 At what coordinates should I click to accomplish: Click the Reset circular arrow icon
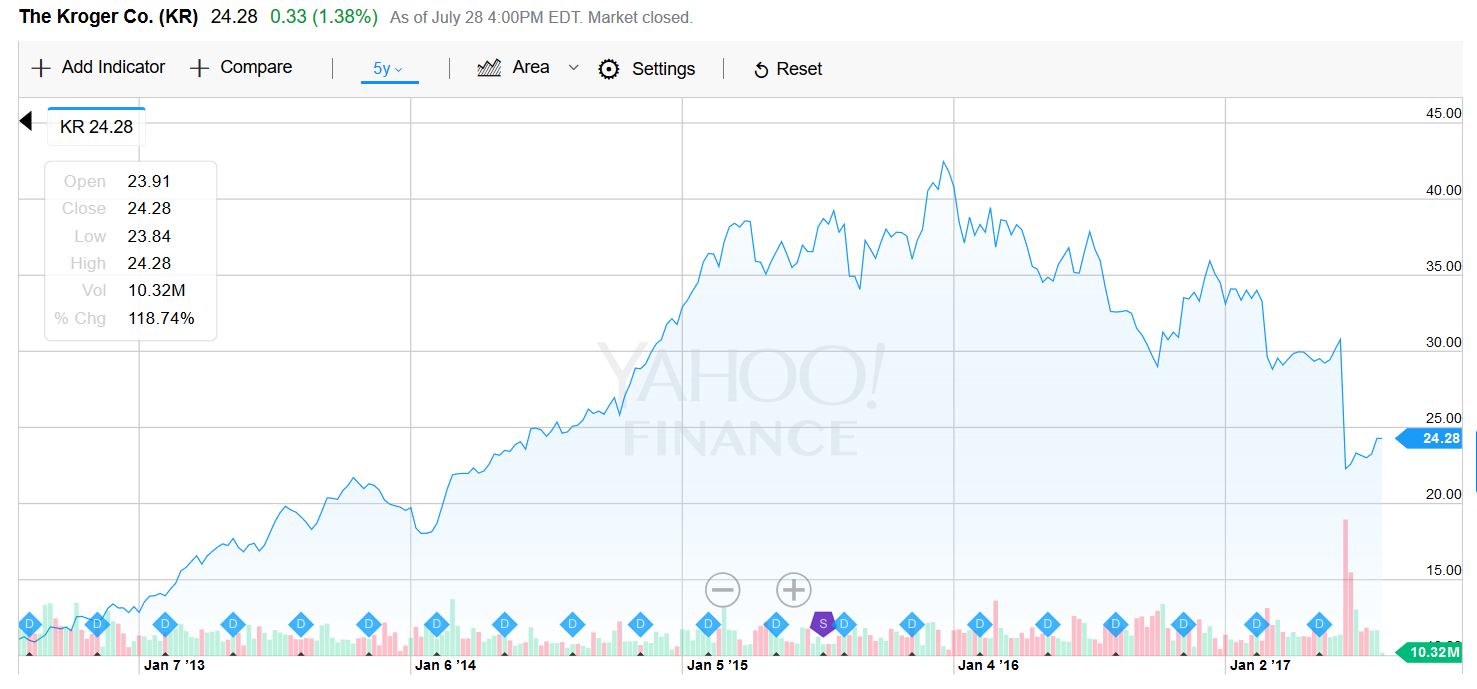tap(760, 70)
